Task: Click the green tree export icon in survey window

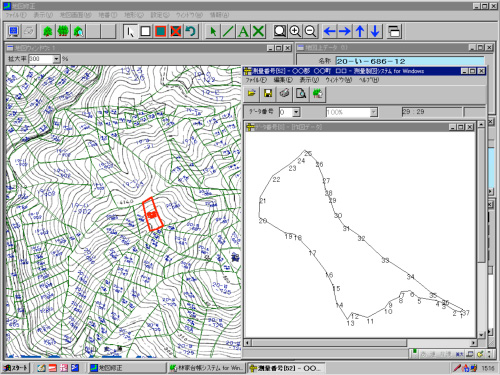Action: [x=318, y=93]
